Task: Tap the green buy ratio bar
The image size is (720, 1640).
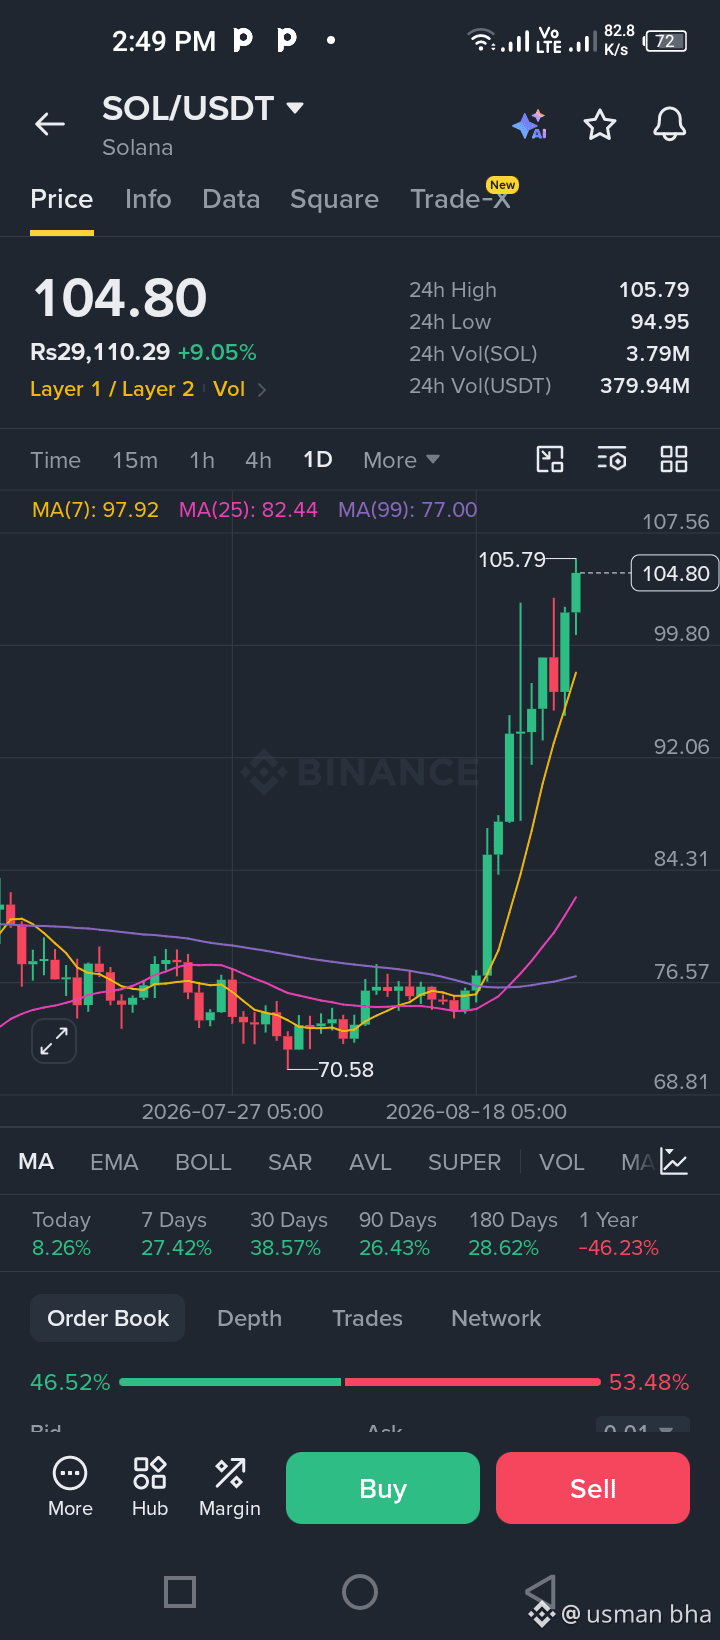Action: tap(230, 1382)
